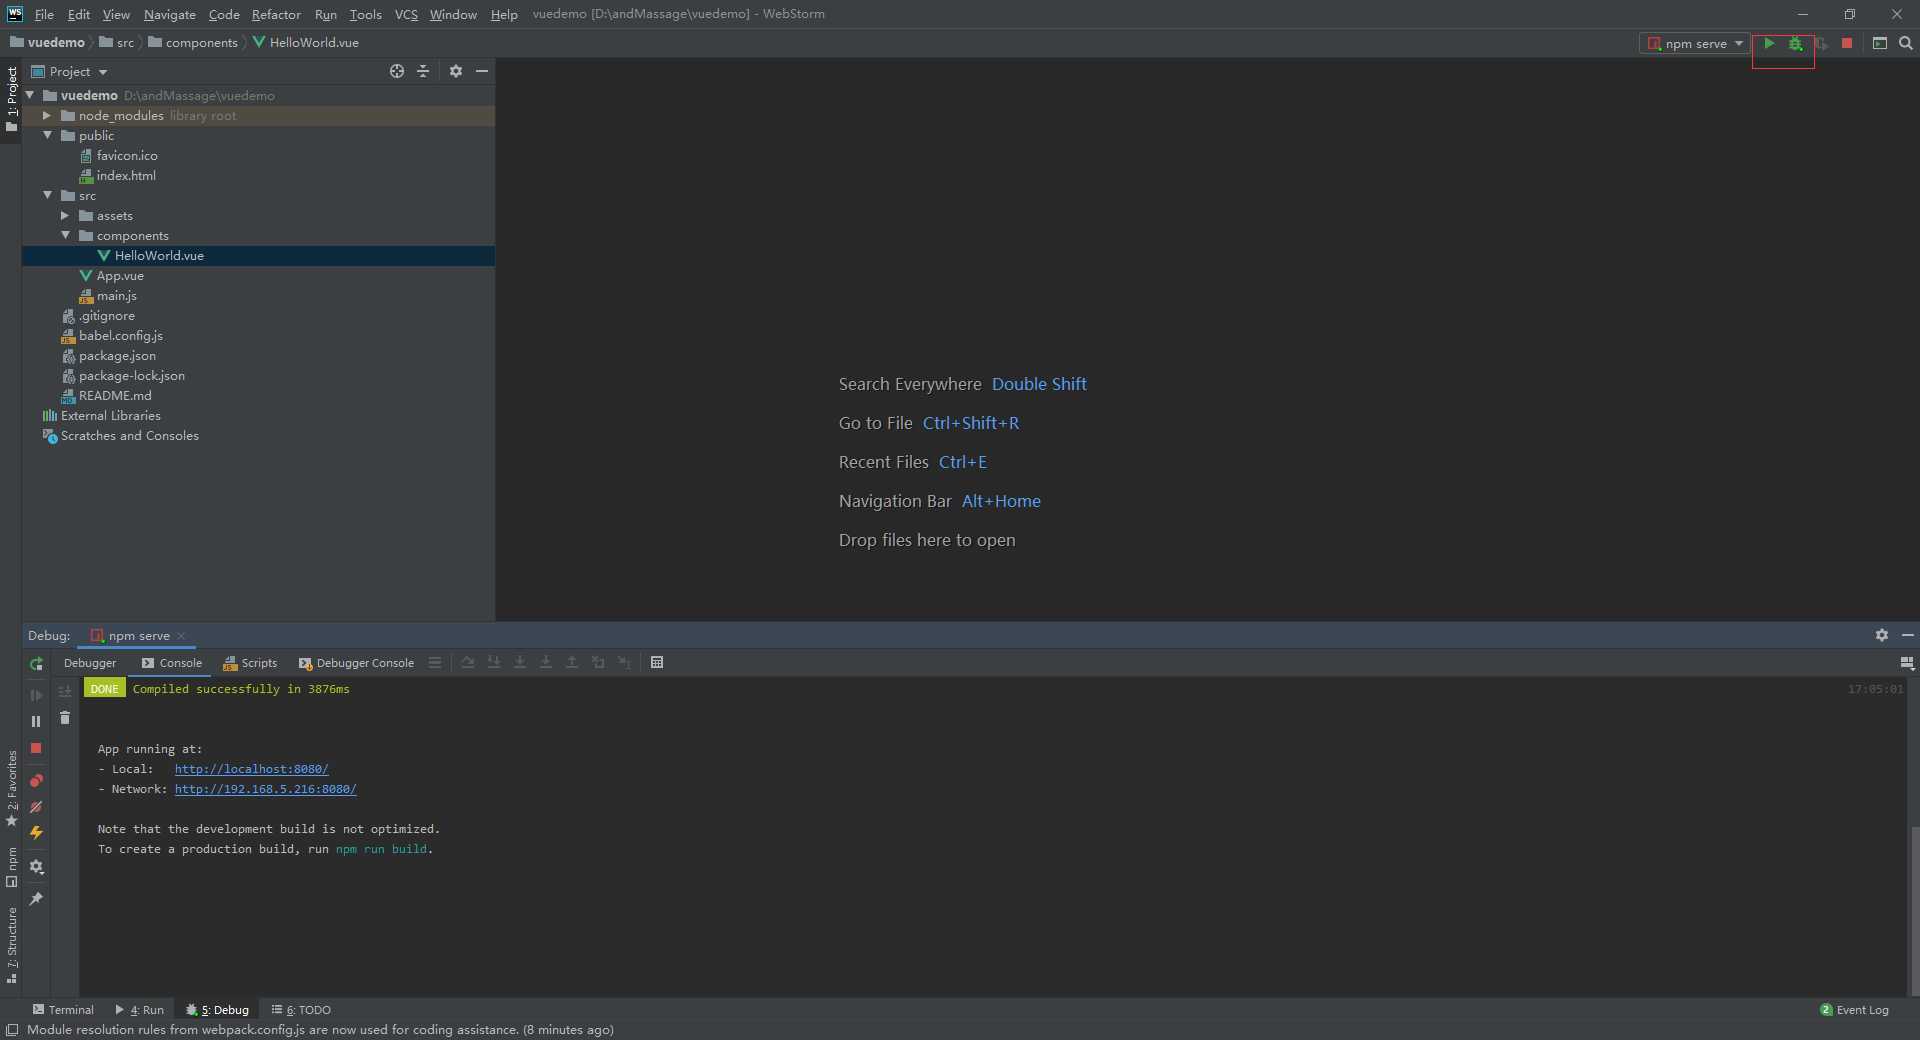Hide the Project tool window
Viewport: 1920px width, 1040px height.
(x=482, y=71)
